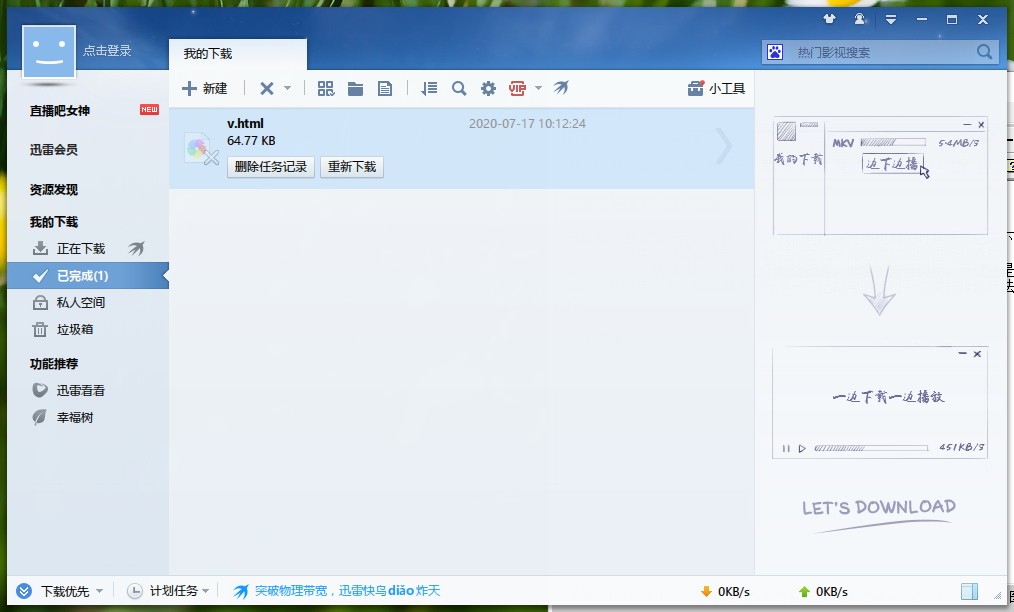The width and height of the screenshot is (1014, 612).
Task: Click the 新建 new task button
Action: [204, 89]
